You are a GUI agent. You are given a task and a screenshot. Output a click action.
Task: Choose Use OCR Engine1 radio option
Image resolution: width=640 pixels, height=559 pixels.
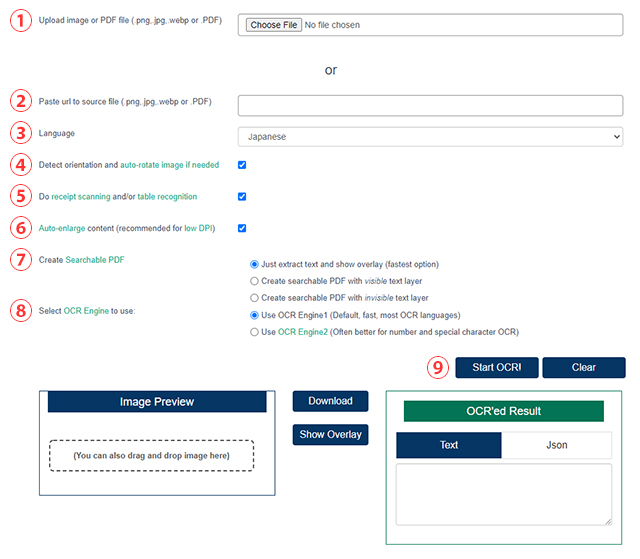254,315
